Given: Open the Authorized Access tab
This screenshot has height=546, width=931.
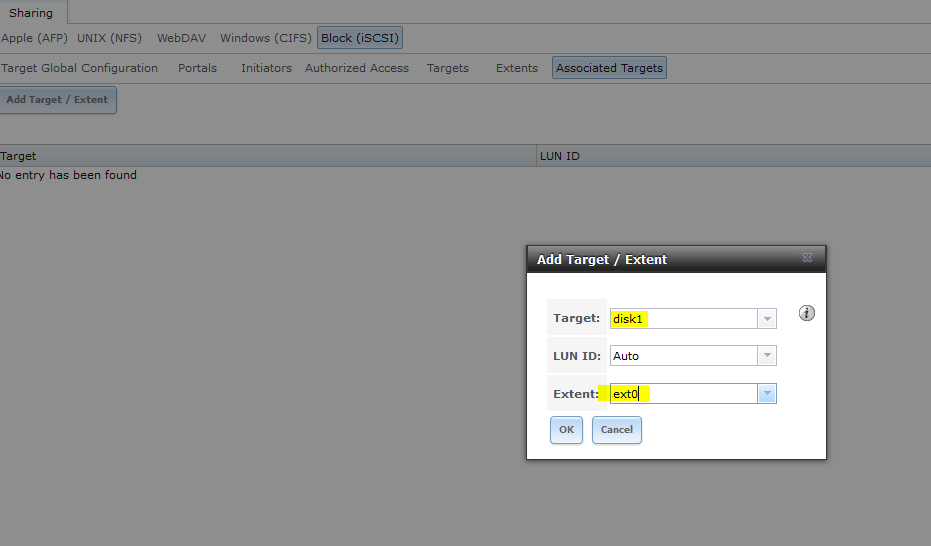Looking at the screenshot, I should click(357, 68).
